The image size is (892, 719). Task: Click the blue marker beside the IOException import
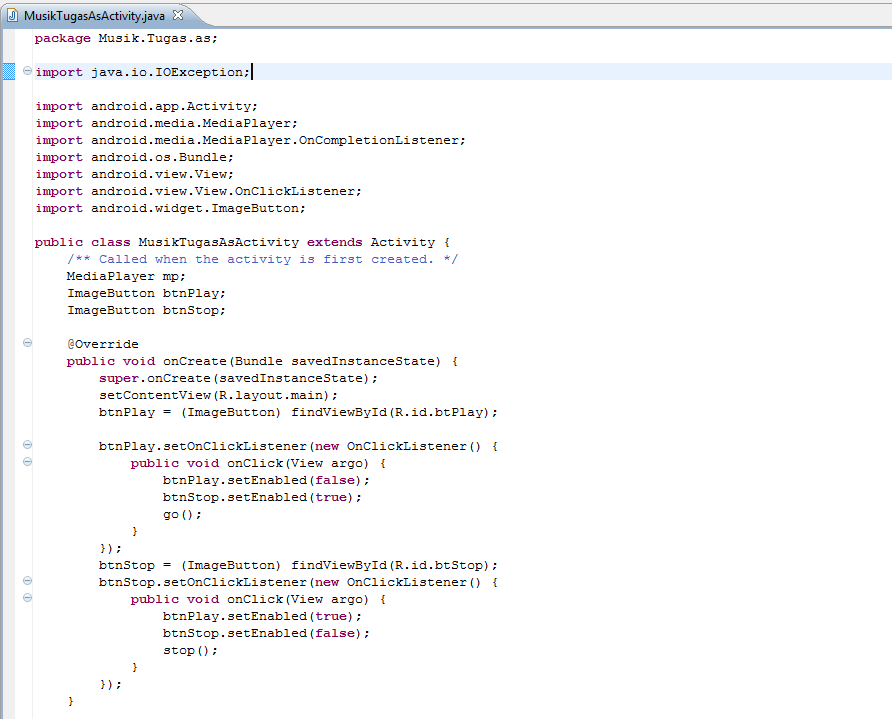point(9,72)
